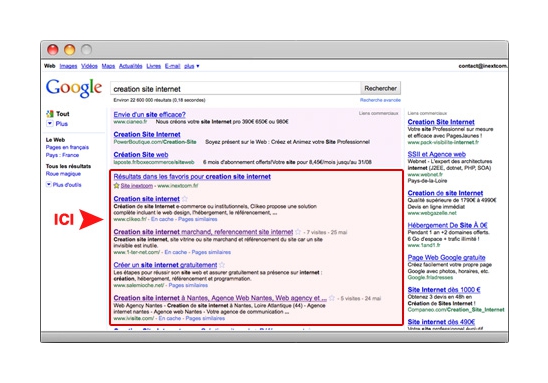
Task: Filter by Pages en français
Action: [67, 147]
